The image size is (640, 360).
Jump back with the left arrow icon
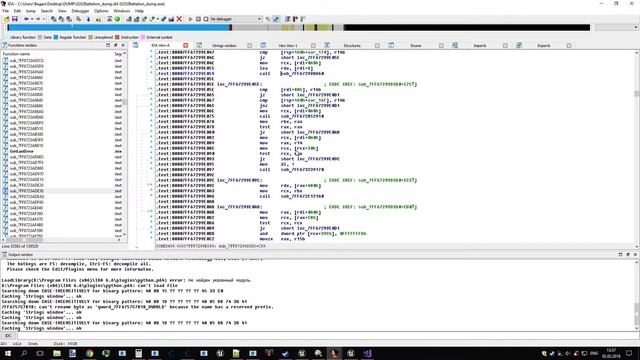(x=27, y=19)
